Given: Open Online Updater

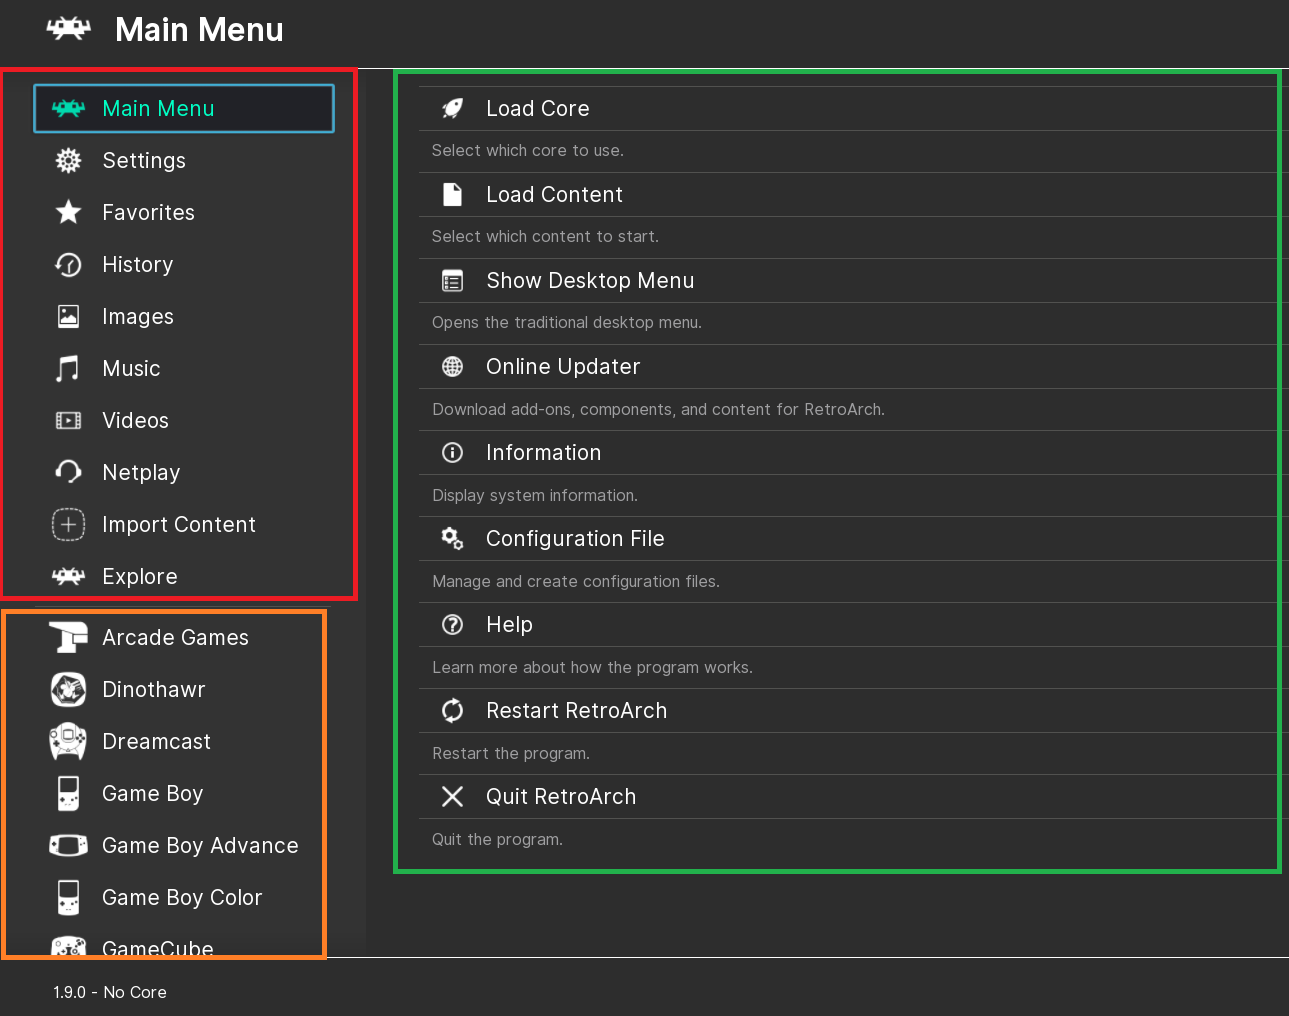Looking at the screenshot, I should pos(852,367).
